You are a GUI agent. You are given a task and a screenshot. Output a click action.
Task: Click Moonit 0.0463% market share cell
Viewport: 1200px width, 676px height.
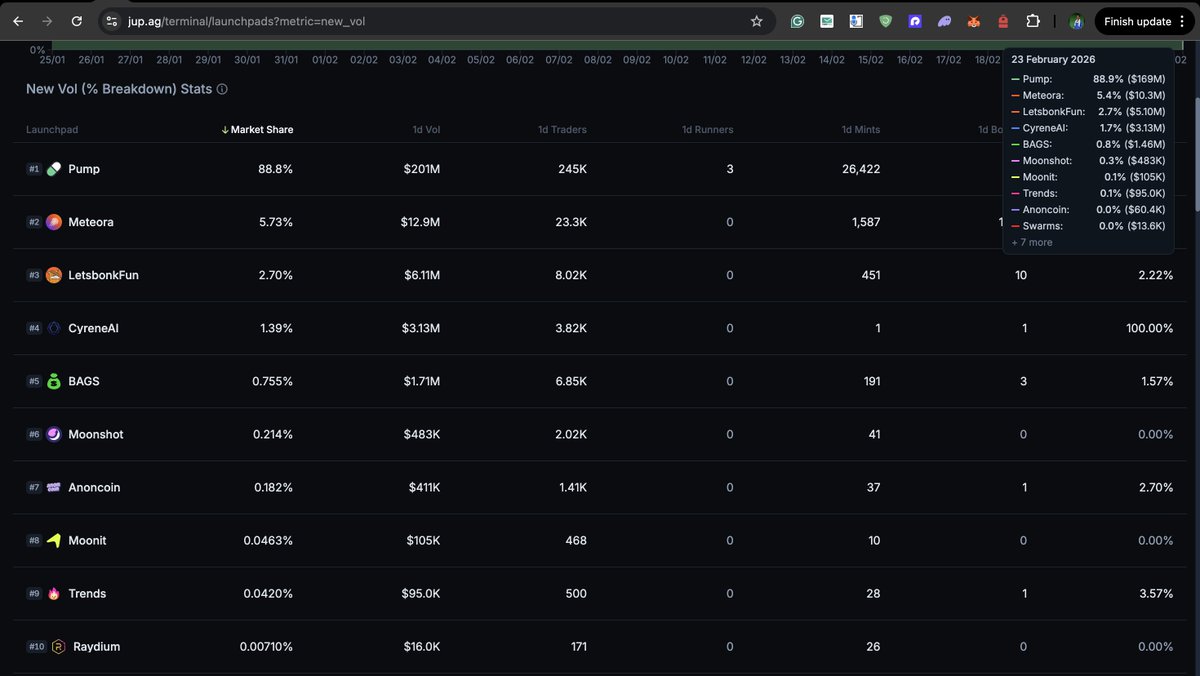pos(268,540)
